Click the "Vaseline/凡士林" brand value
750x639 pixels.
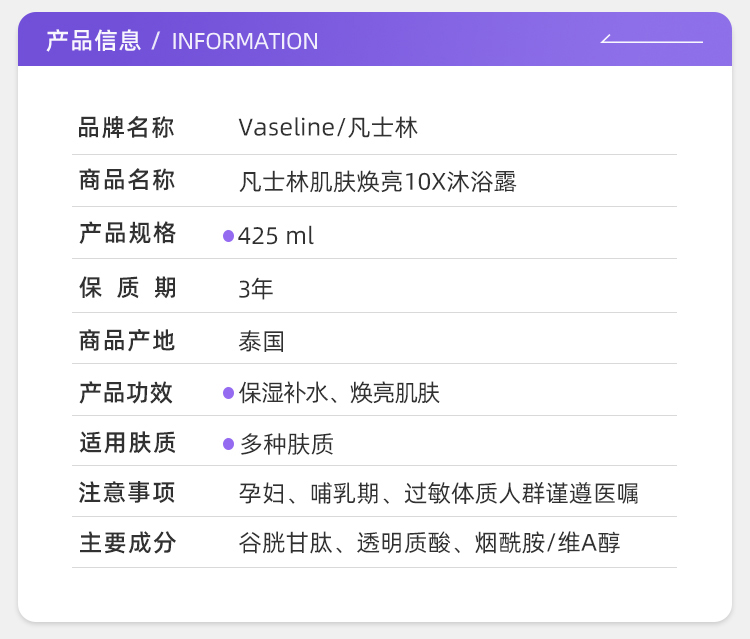pyautogui.click(x=328, y=128)
